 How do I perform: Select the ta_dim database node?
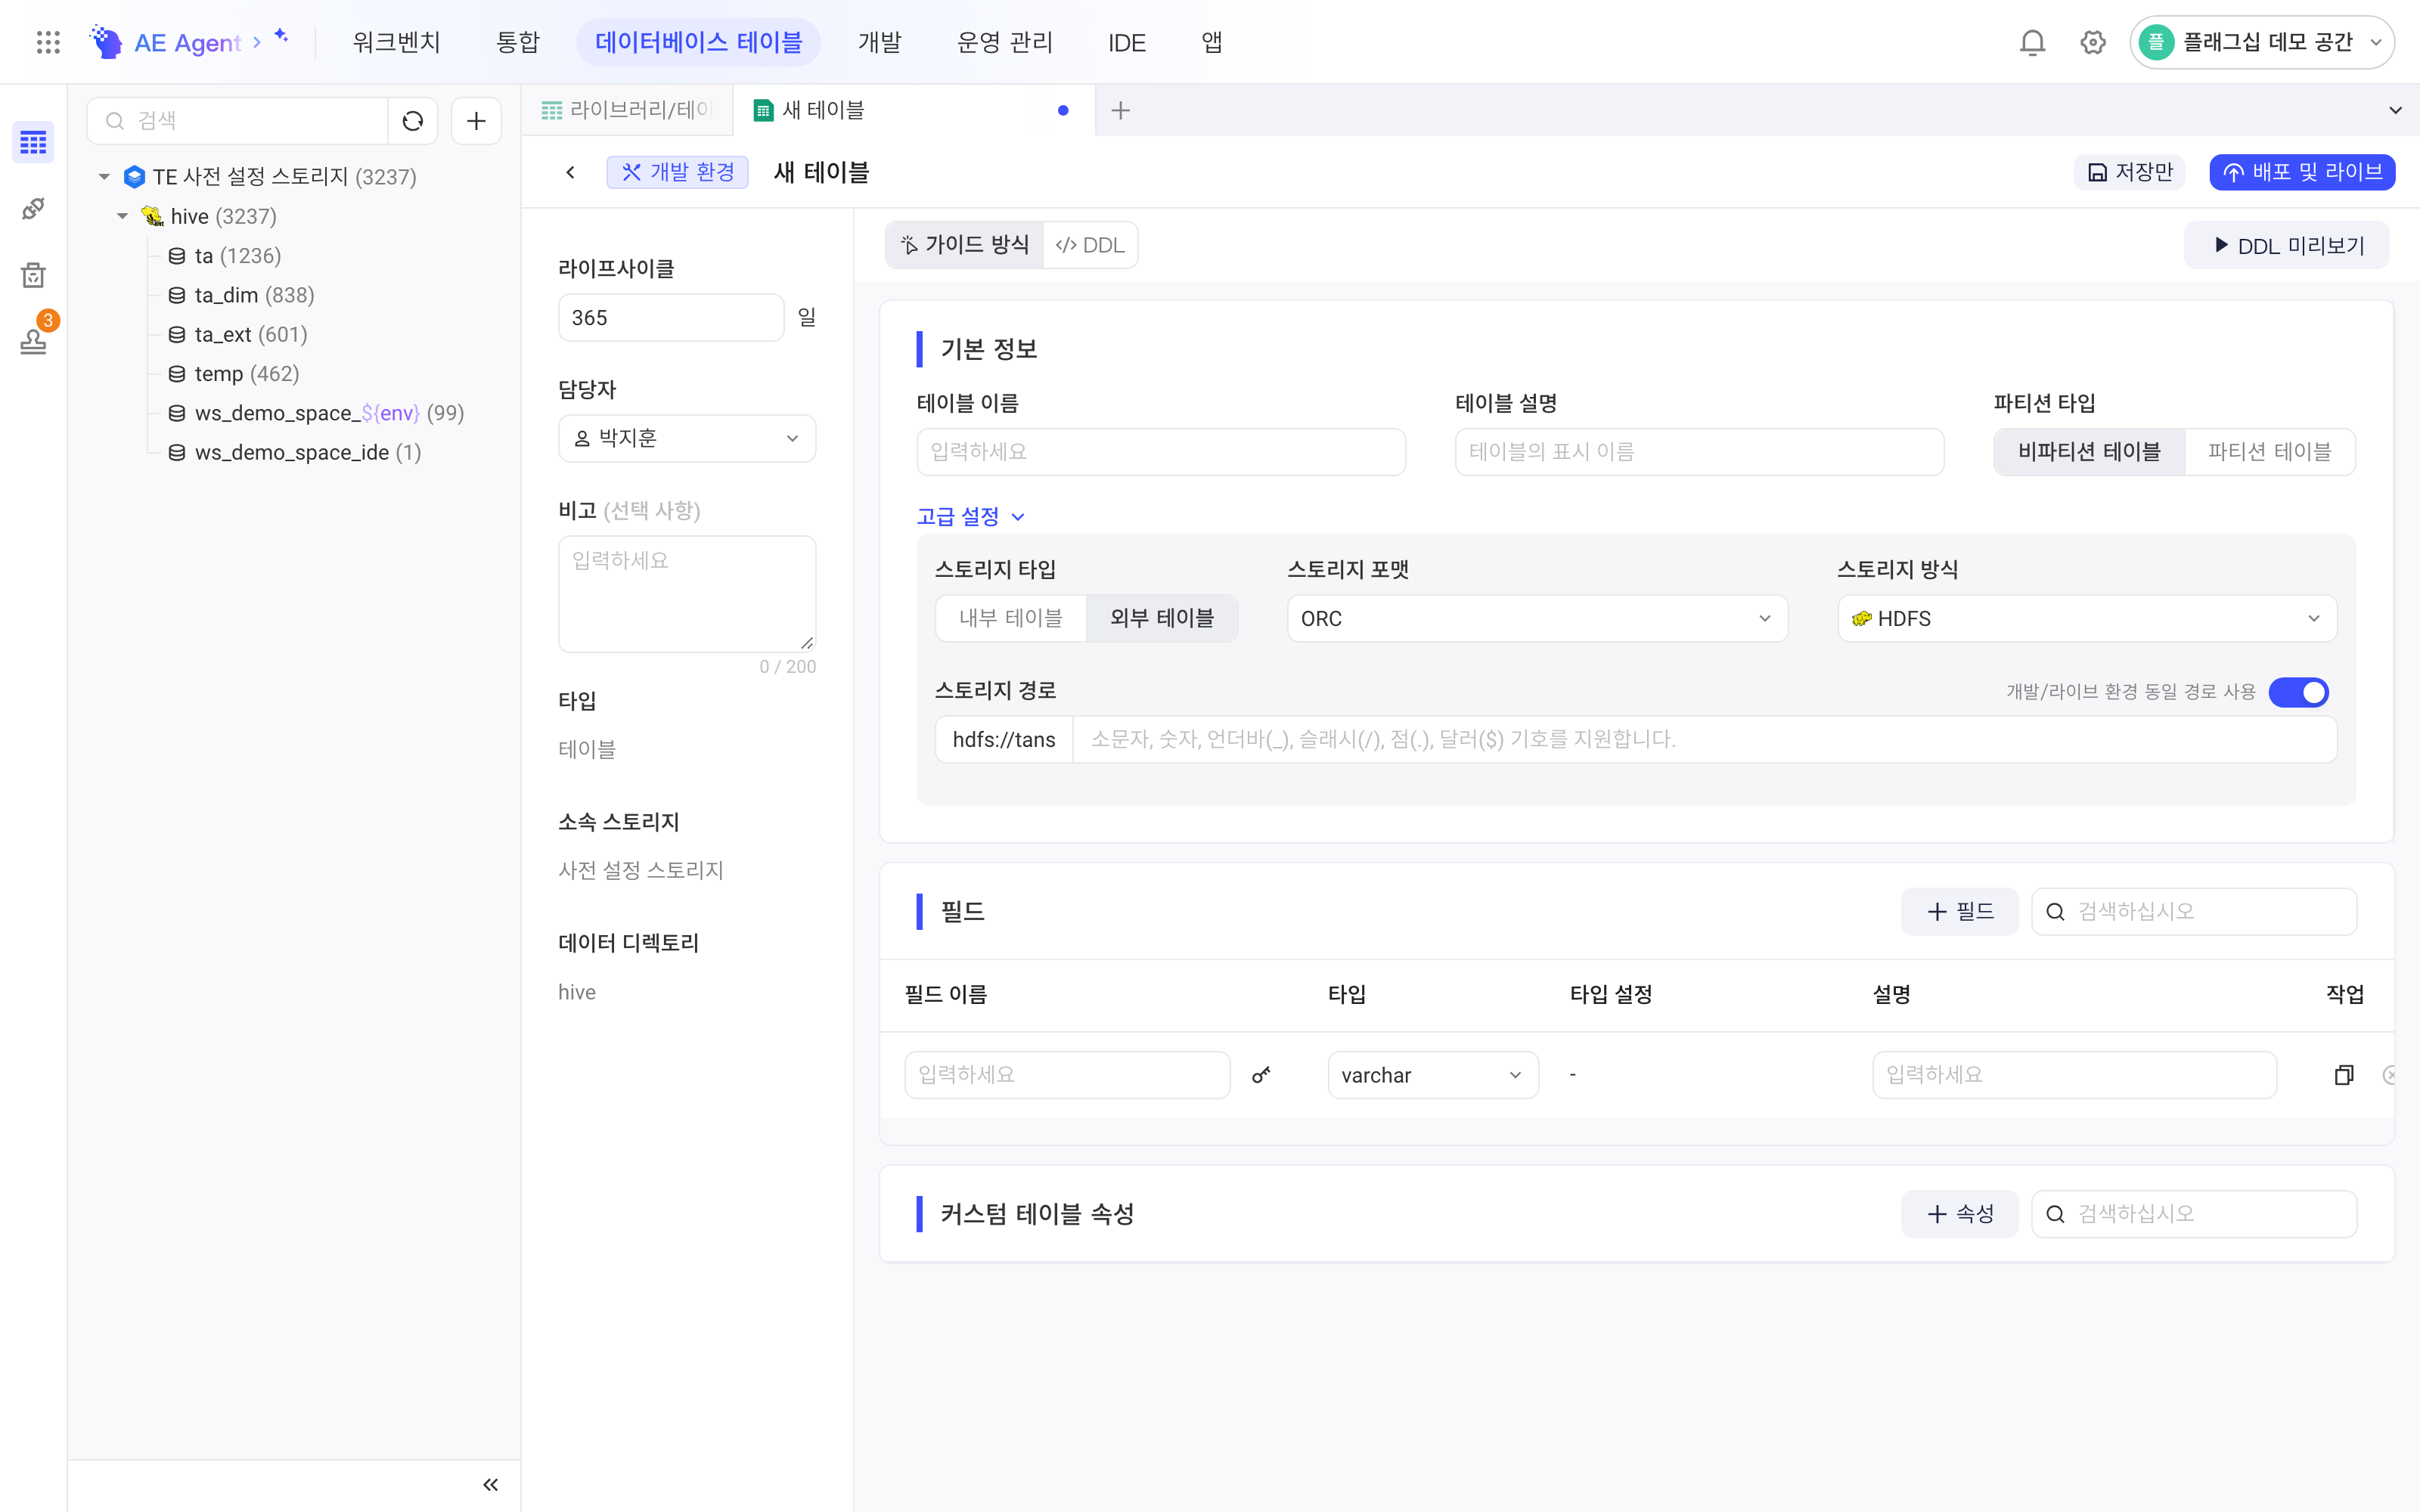point(241,295)
